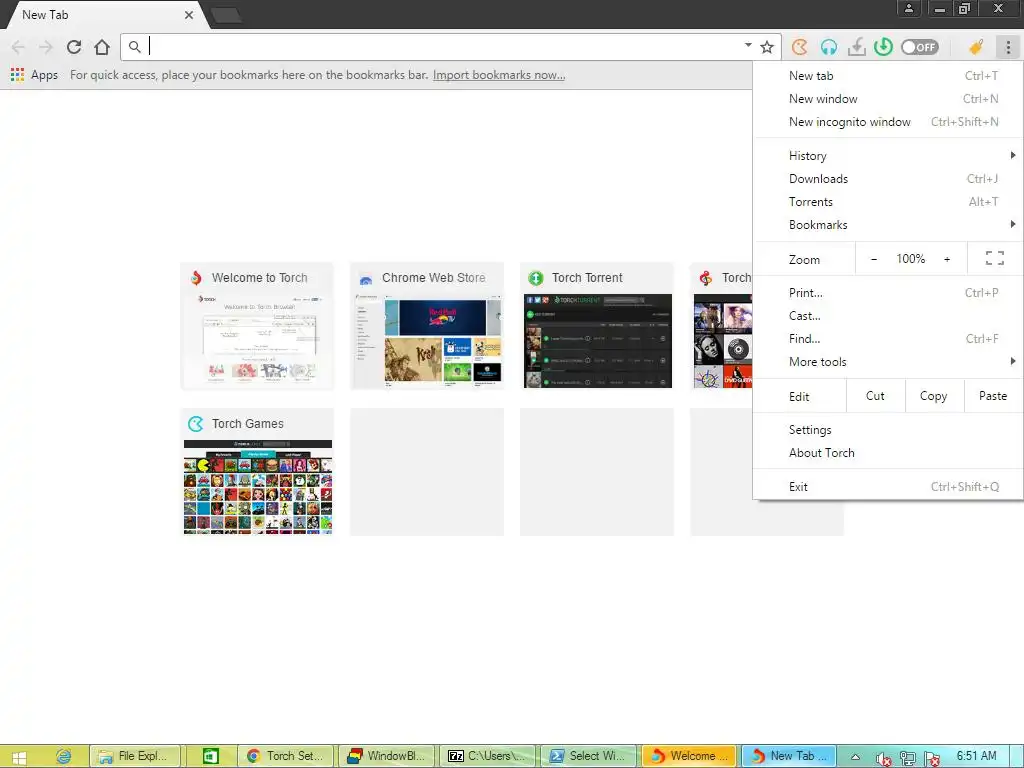Open the Chrome Web Store thumbnail
Viewport: 1024px width, 768px height.
point(427,326)
